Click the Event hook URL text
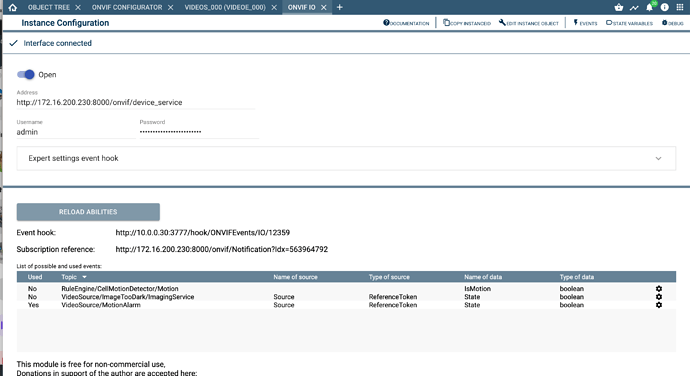 [x=202, y=232]
